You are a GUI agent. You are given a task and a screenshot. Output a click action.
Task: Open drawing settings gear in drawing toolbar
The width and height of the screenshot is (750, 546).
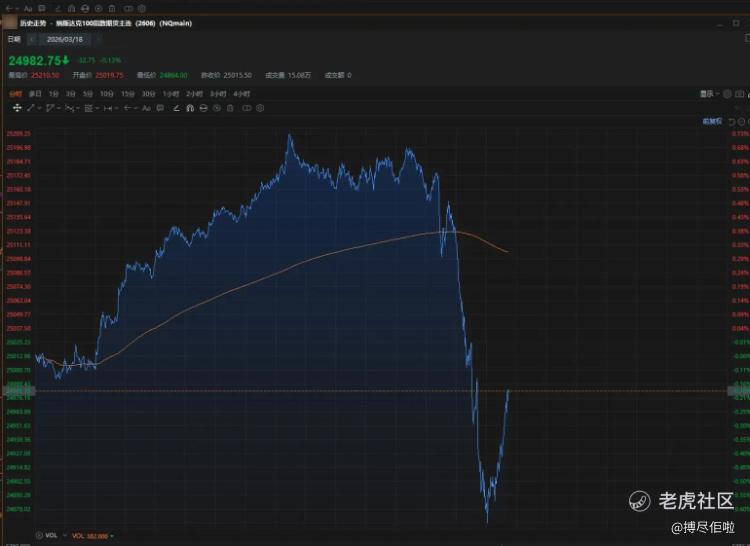260,108
